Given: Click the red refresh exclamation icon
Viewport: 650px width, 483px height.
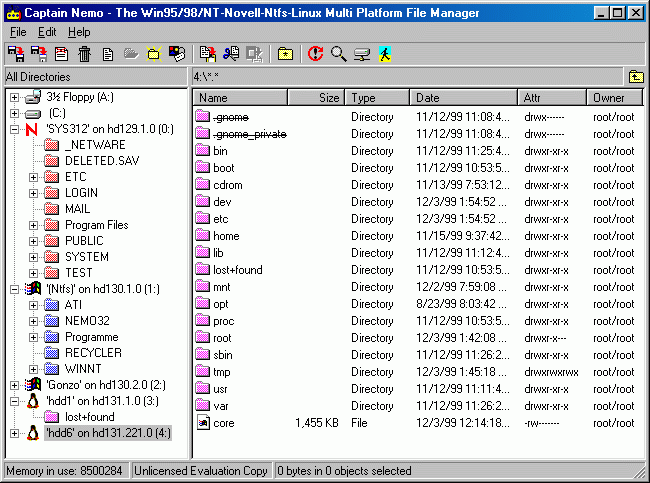Looking at the screenshot, I should tap(315, 54).
